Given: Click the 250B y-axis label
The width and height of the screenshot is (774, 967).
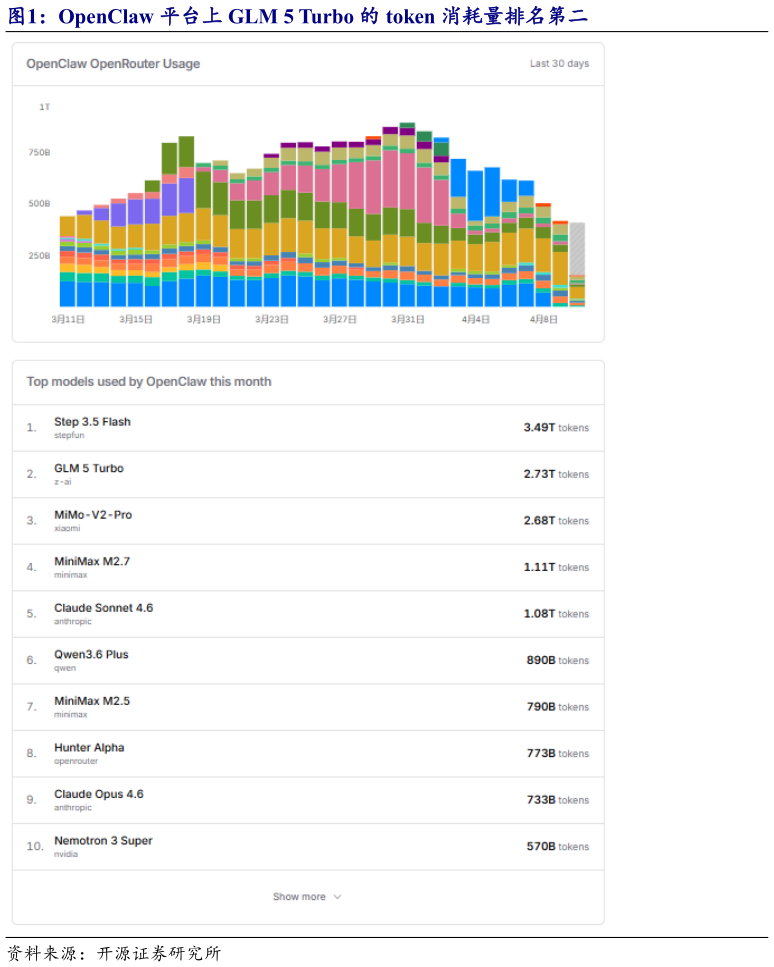Looking at the screenshot, I should tap(39, 255).
